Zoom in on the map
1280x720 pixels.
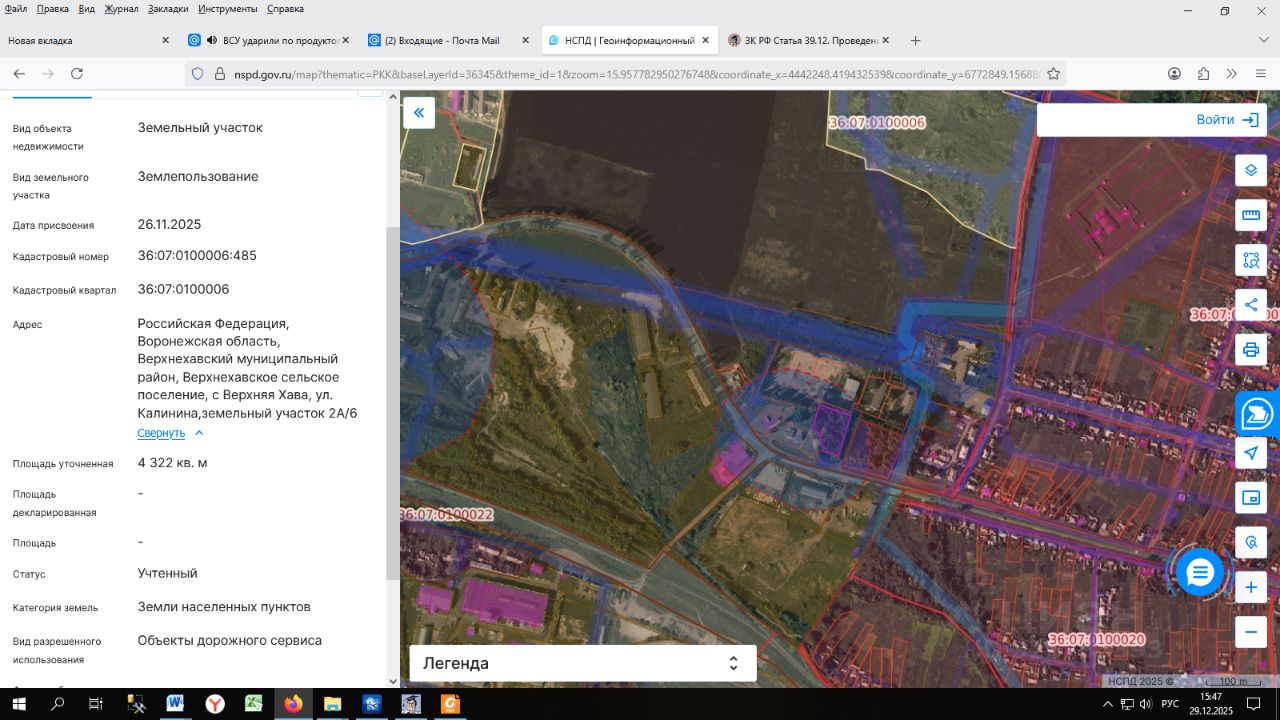1251,587
